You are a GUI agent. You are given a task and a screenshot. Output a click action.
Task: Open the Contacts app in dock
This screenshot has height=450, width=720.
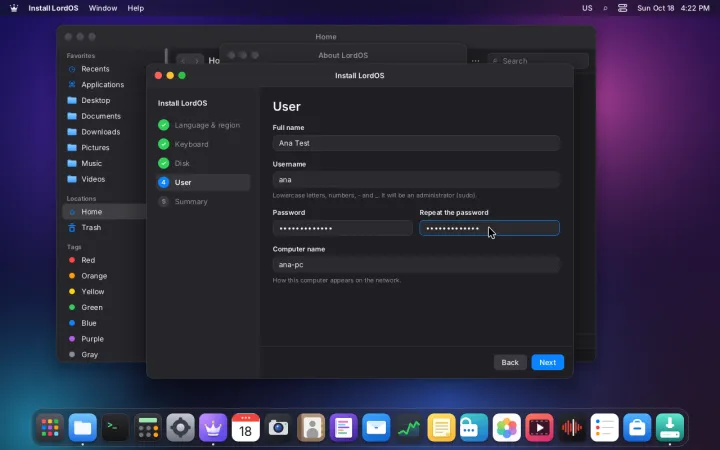click(311, 428)
